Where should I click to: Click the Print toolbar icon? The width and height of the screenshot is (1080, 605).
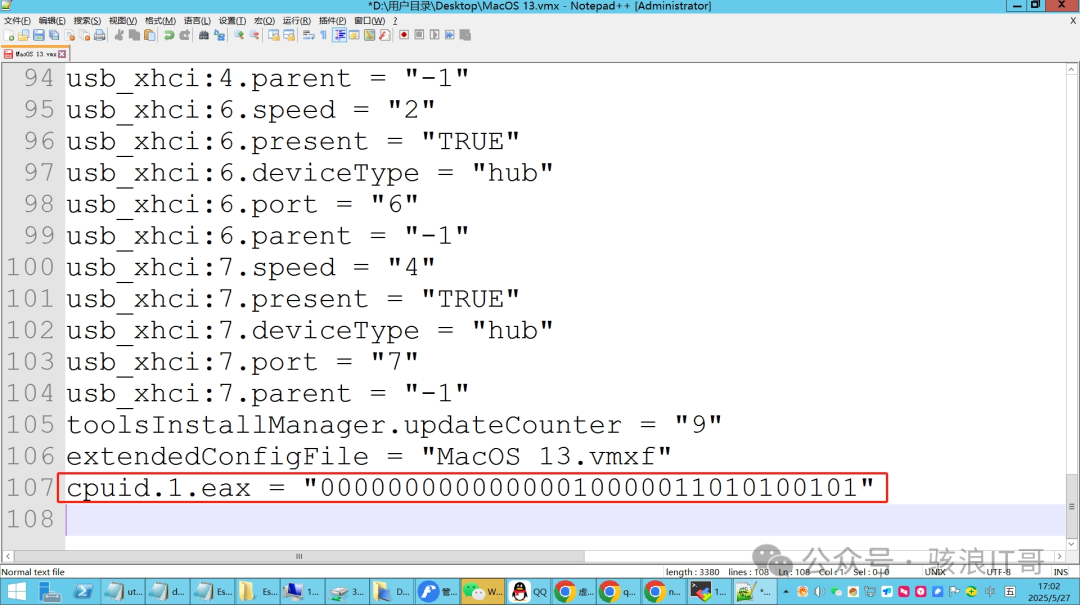99,35
